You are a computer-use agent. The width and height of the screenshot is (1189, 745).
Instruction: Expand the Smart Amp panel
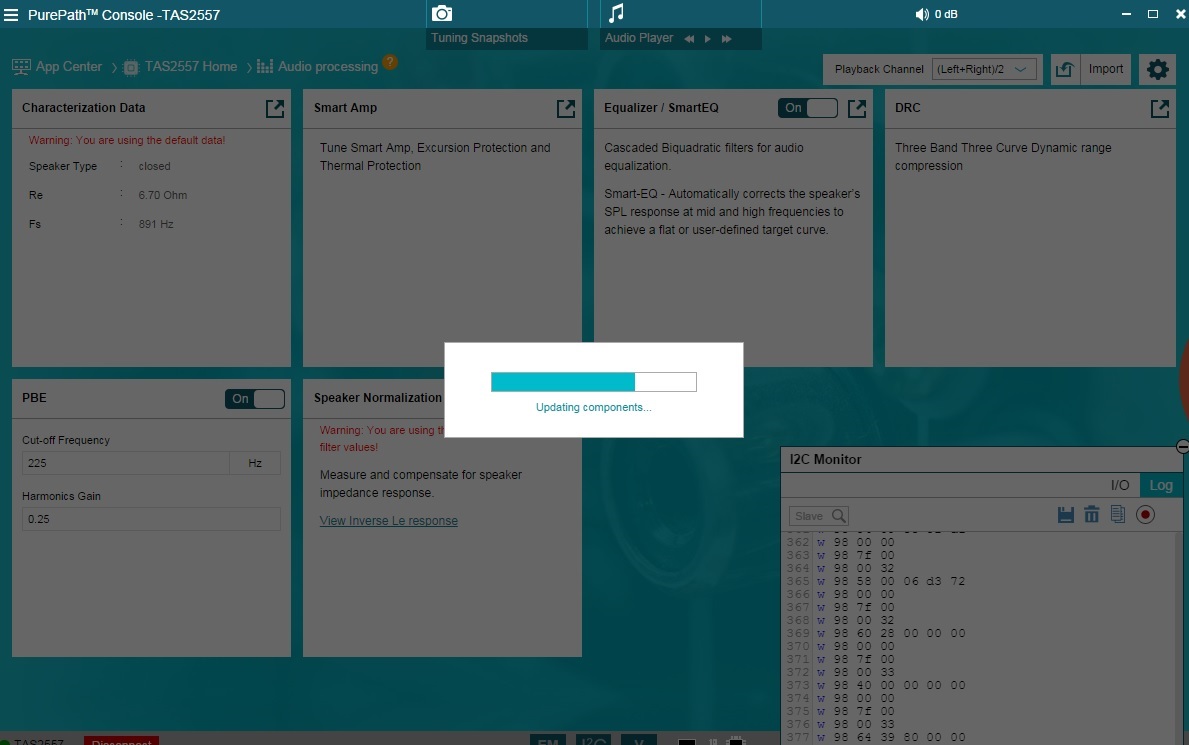point(566,108)
